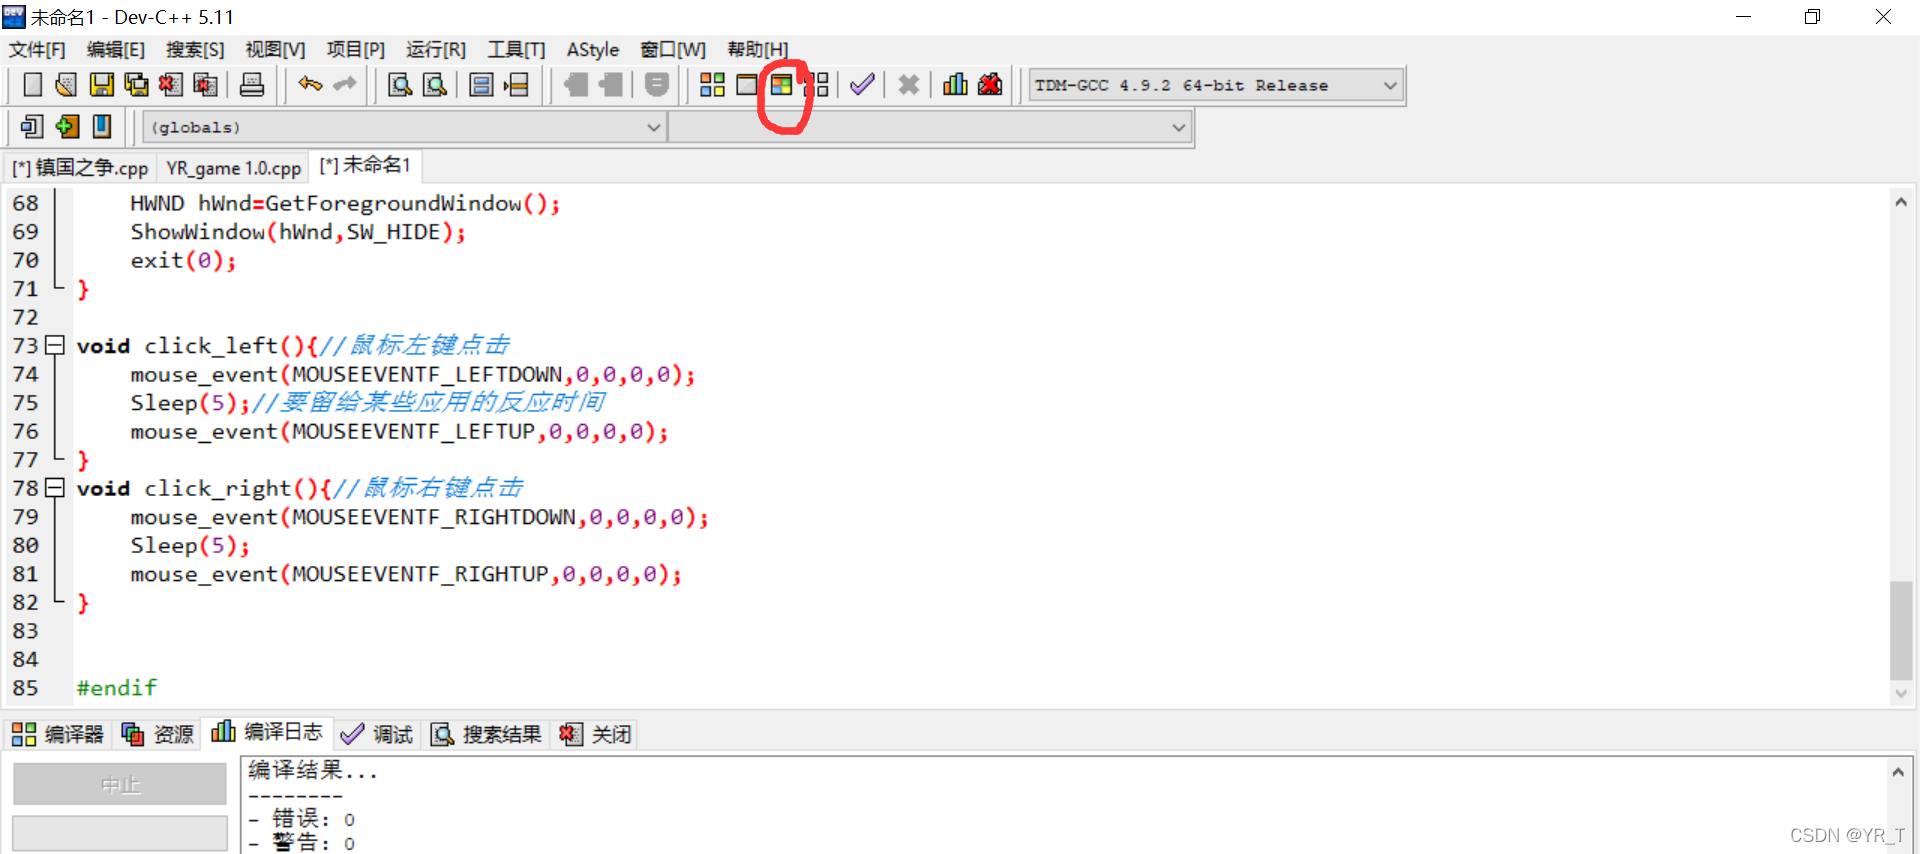
Task: Open the 视图[V] menu
Action: click(x=275, y=50)
